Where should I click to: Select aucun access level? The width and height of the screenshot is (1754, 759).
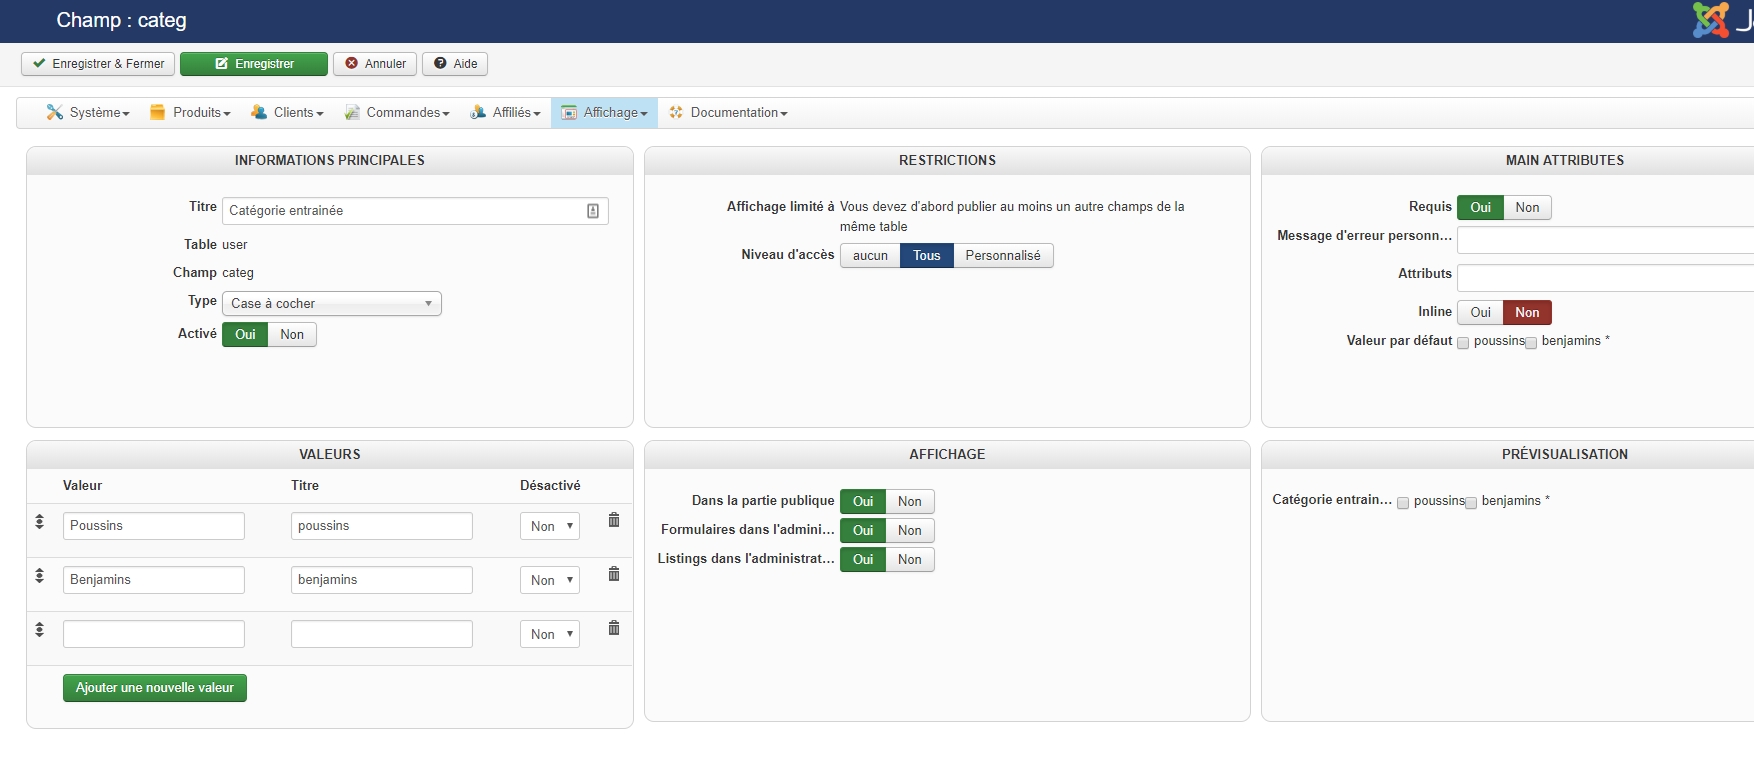870,256
